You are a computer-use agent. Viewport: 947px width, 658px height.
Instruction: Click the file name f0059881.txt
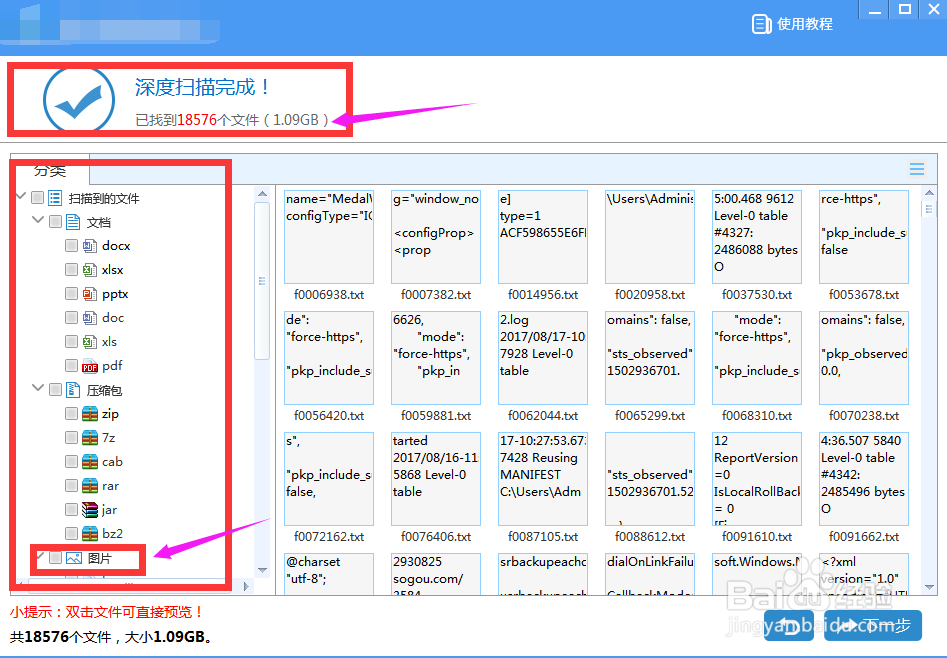pos(436,416)
